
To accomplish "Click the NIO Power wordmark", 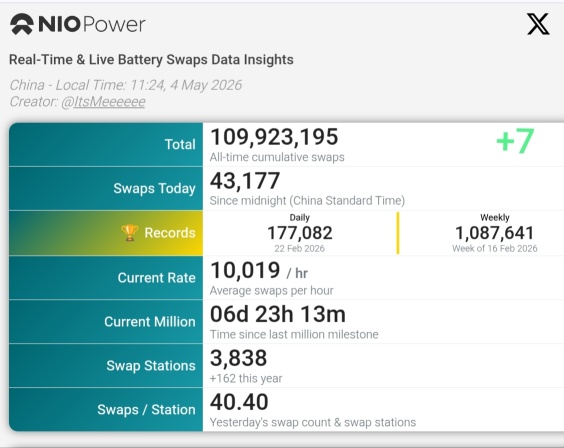I will (92, 24).
